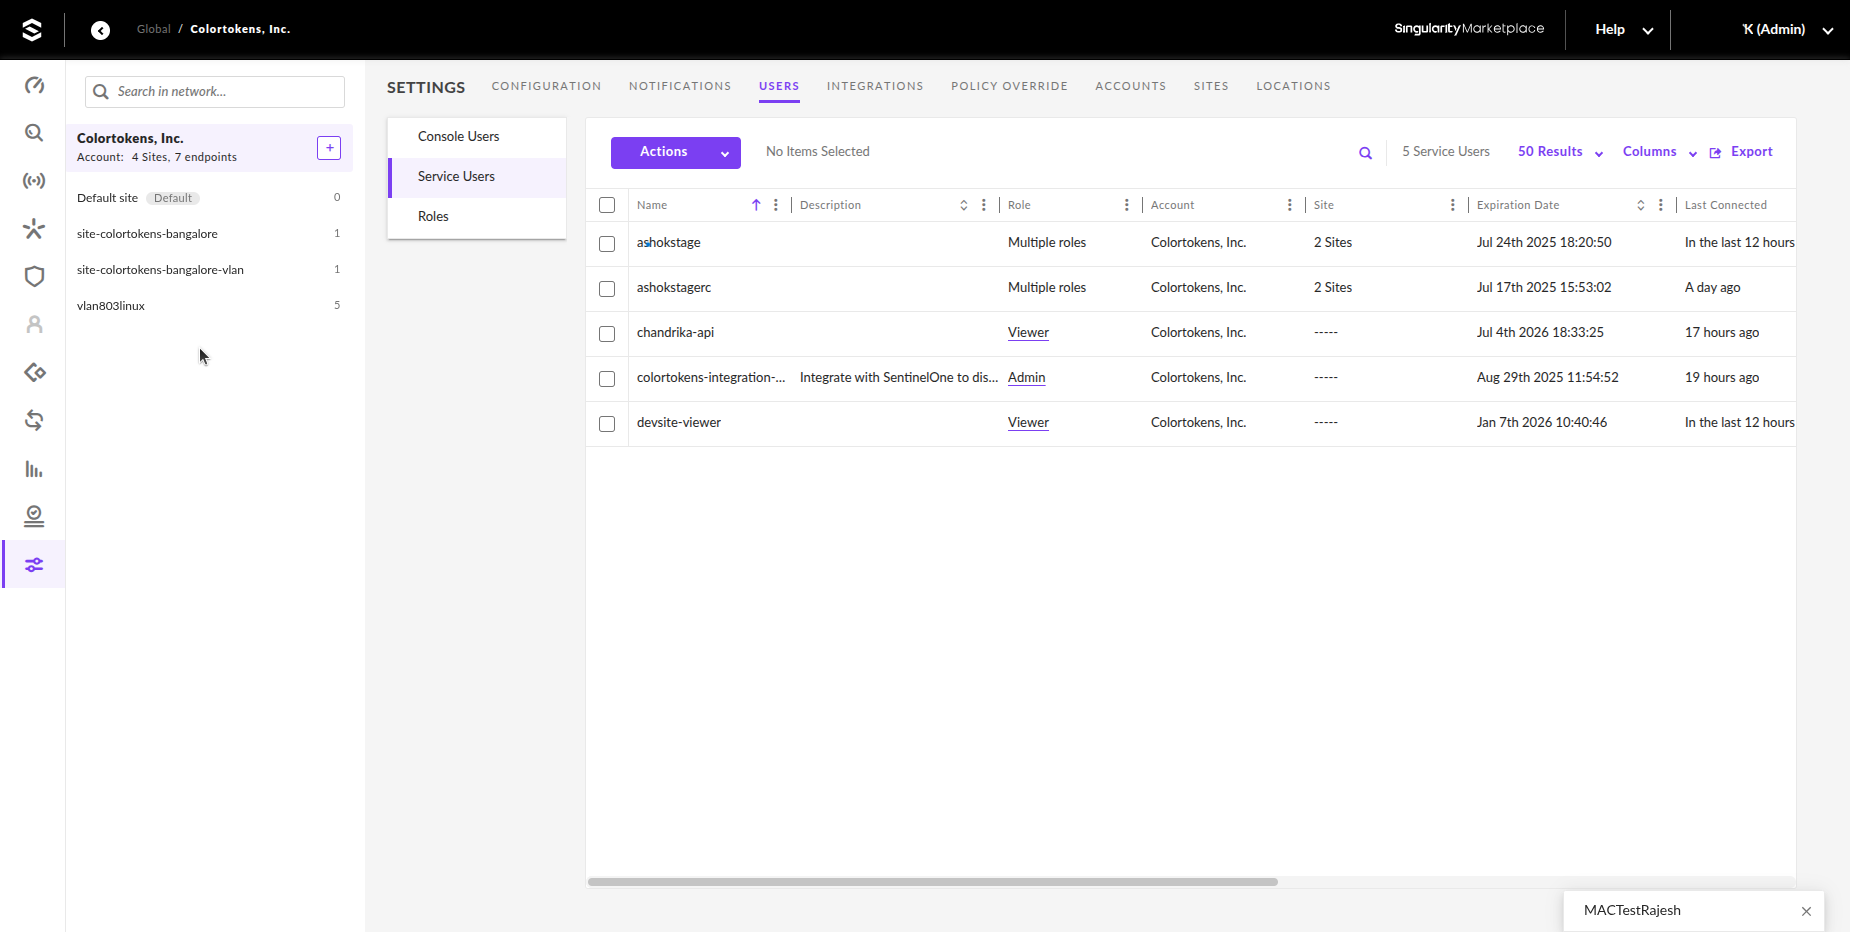Open Console Users in side menu
1850x932 pixels.
tap(458, 137)
